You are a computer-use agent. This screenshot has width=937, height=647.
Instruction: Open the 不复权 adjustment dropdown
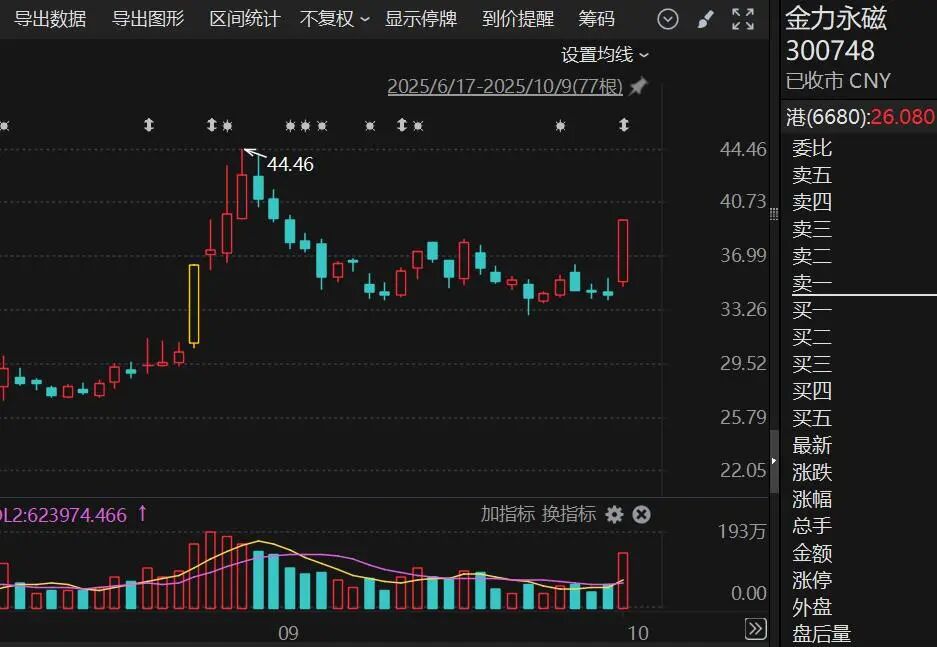[x=334, y=19]
